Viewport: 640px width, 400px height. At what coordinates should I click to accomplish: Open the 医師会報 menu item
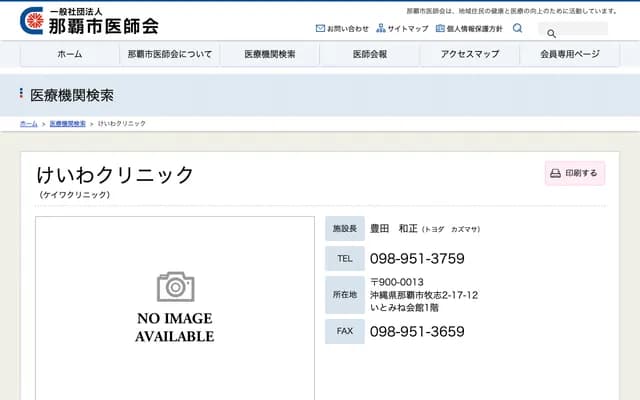click(x=369, y=54)
